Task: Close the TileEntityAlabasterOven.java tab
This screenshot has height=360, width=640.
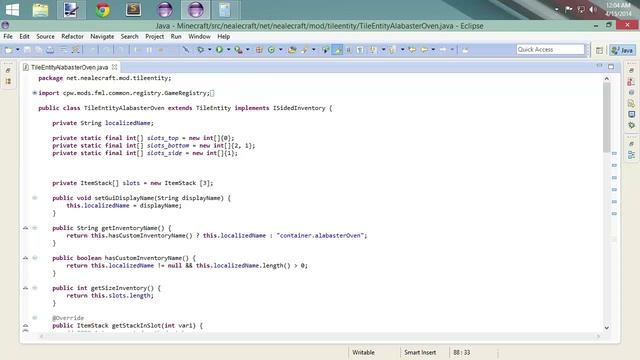Action: 115,67
